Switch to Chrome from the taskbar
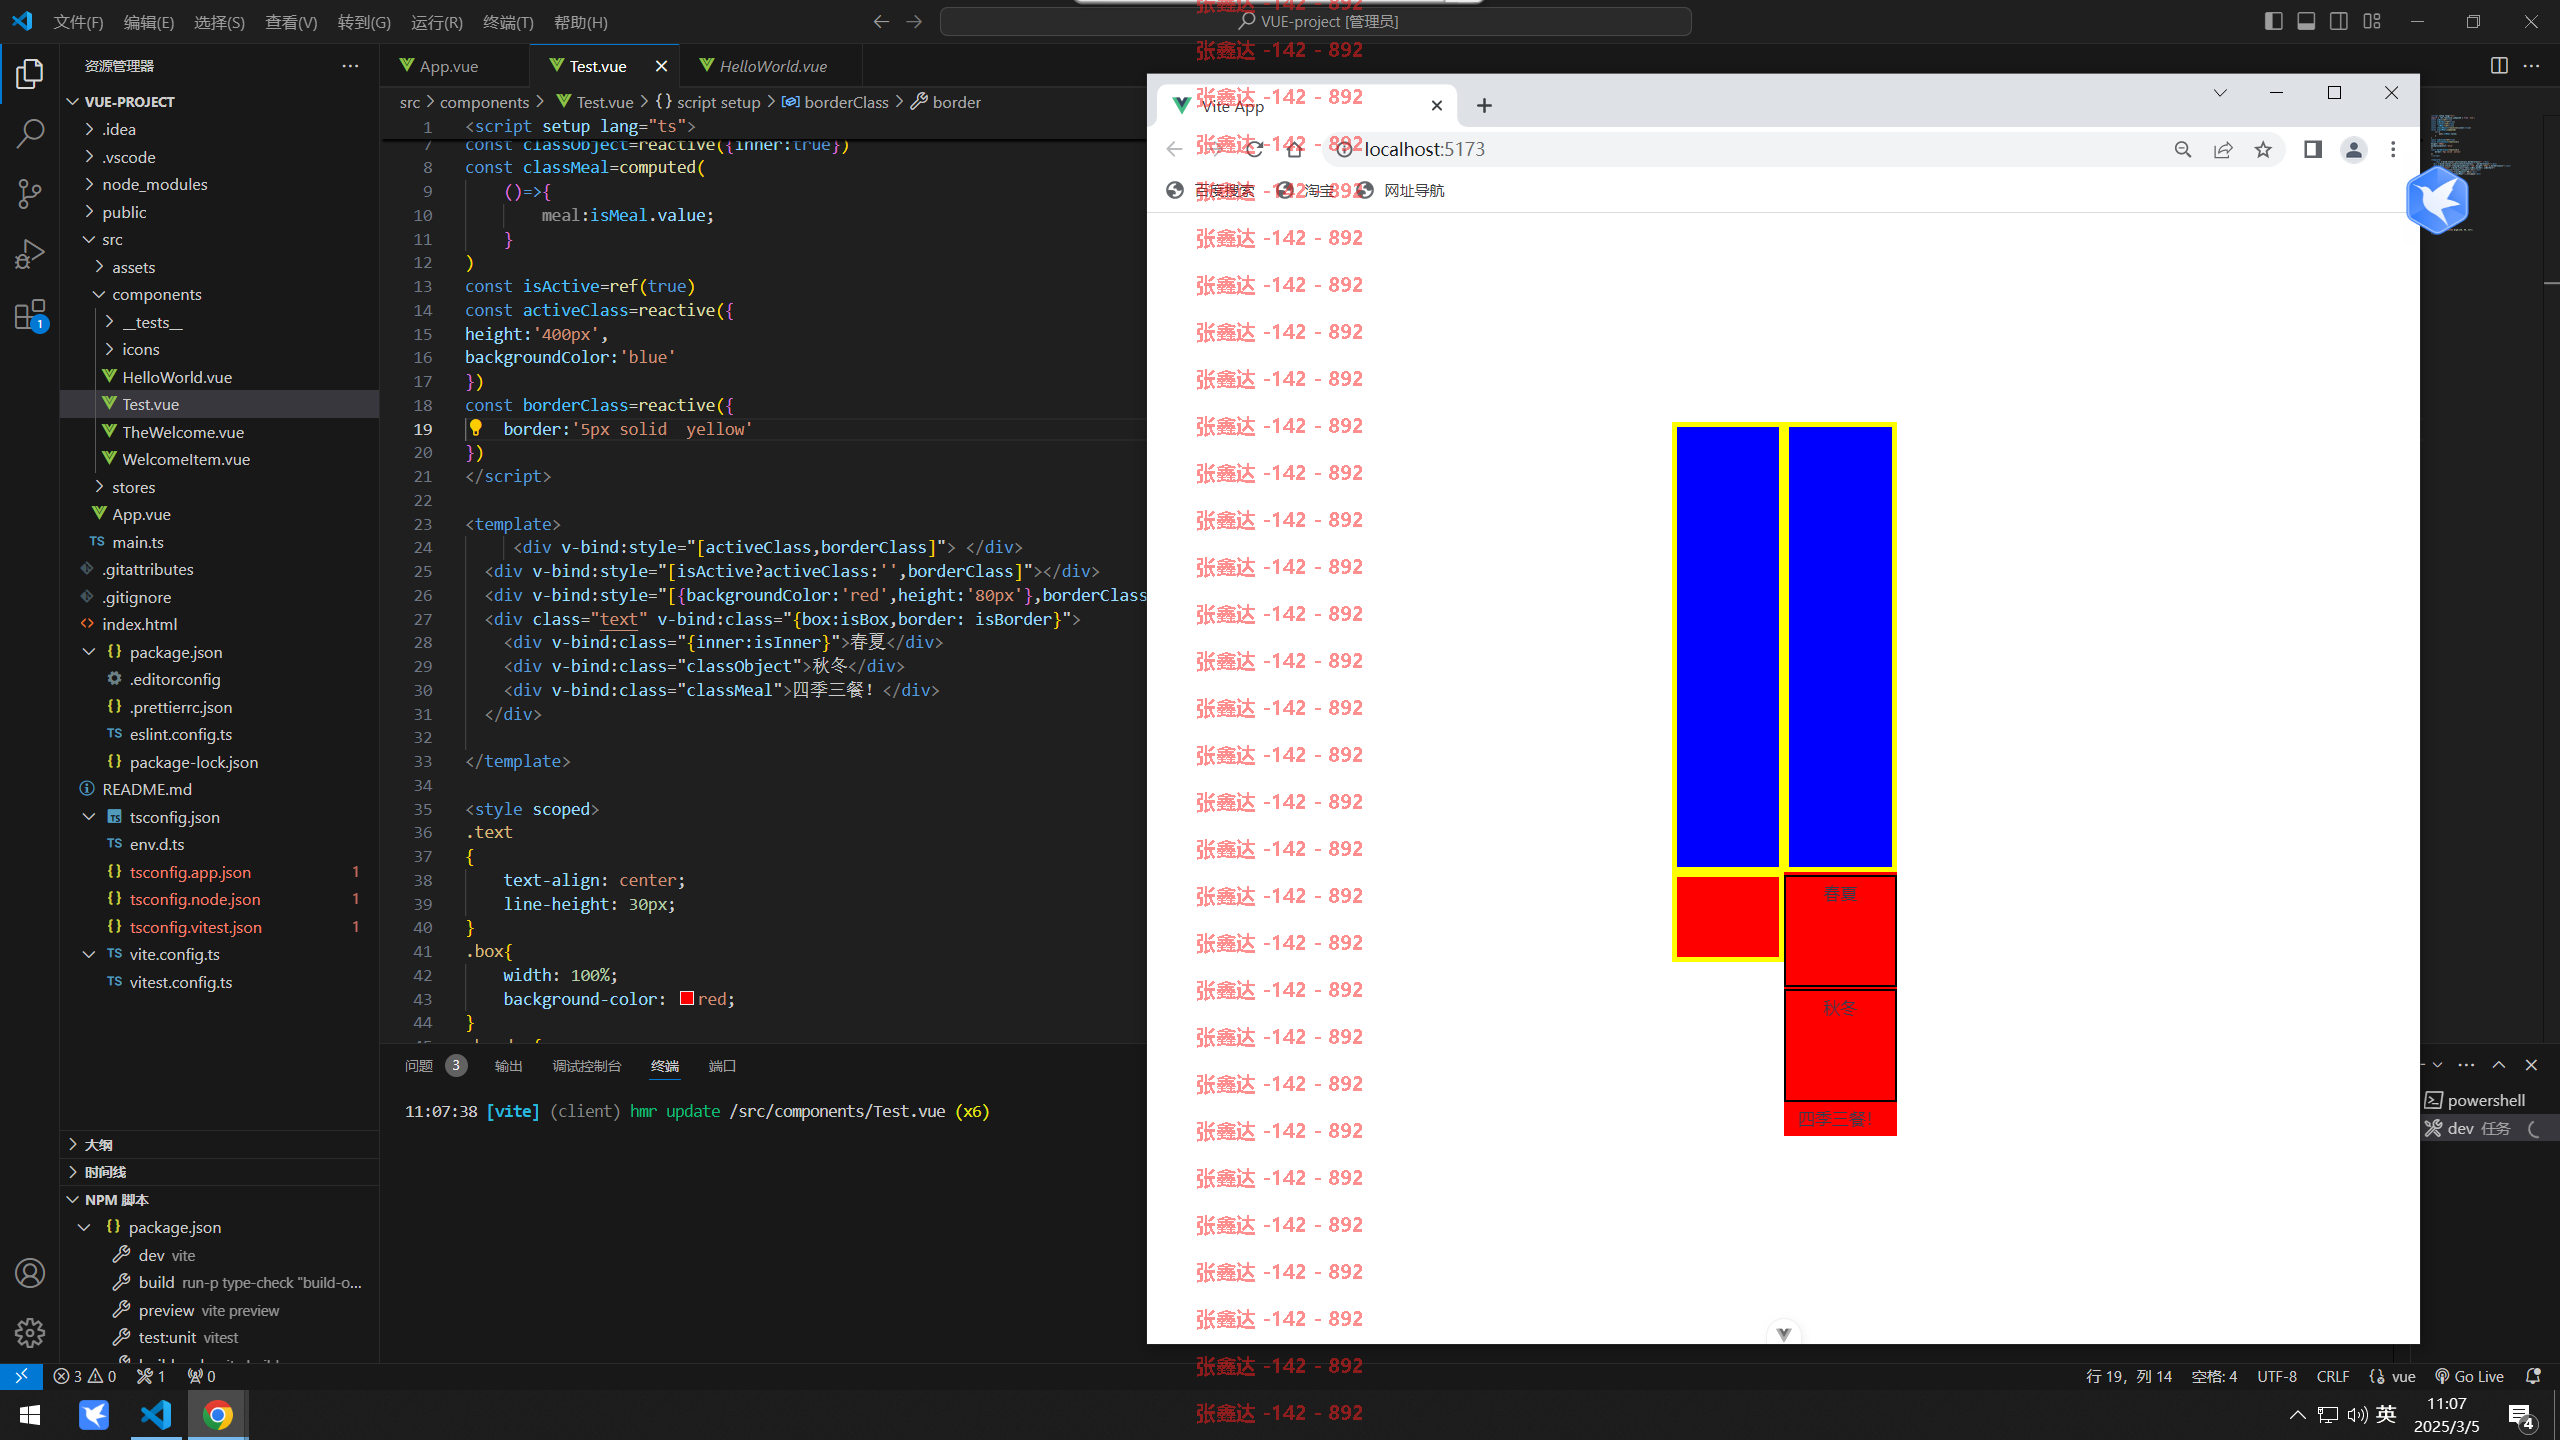Screen dimensions: 2560x1440 click(218, 1415)
